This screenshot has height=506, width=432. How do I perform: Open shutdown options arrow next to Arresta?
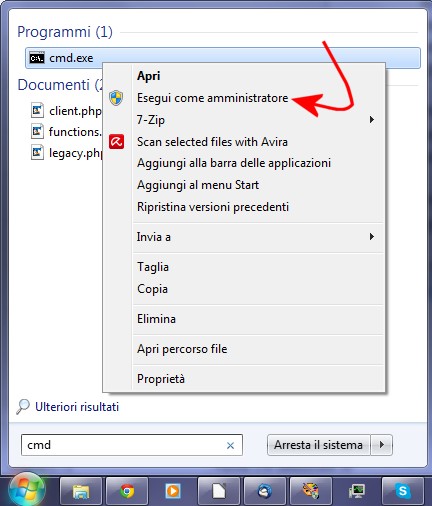click(x=382, y=445)
